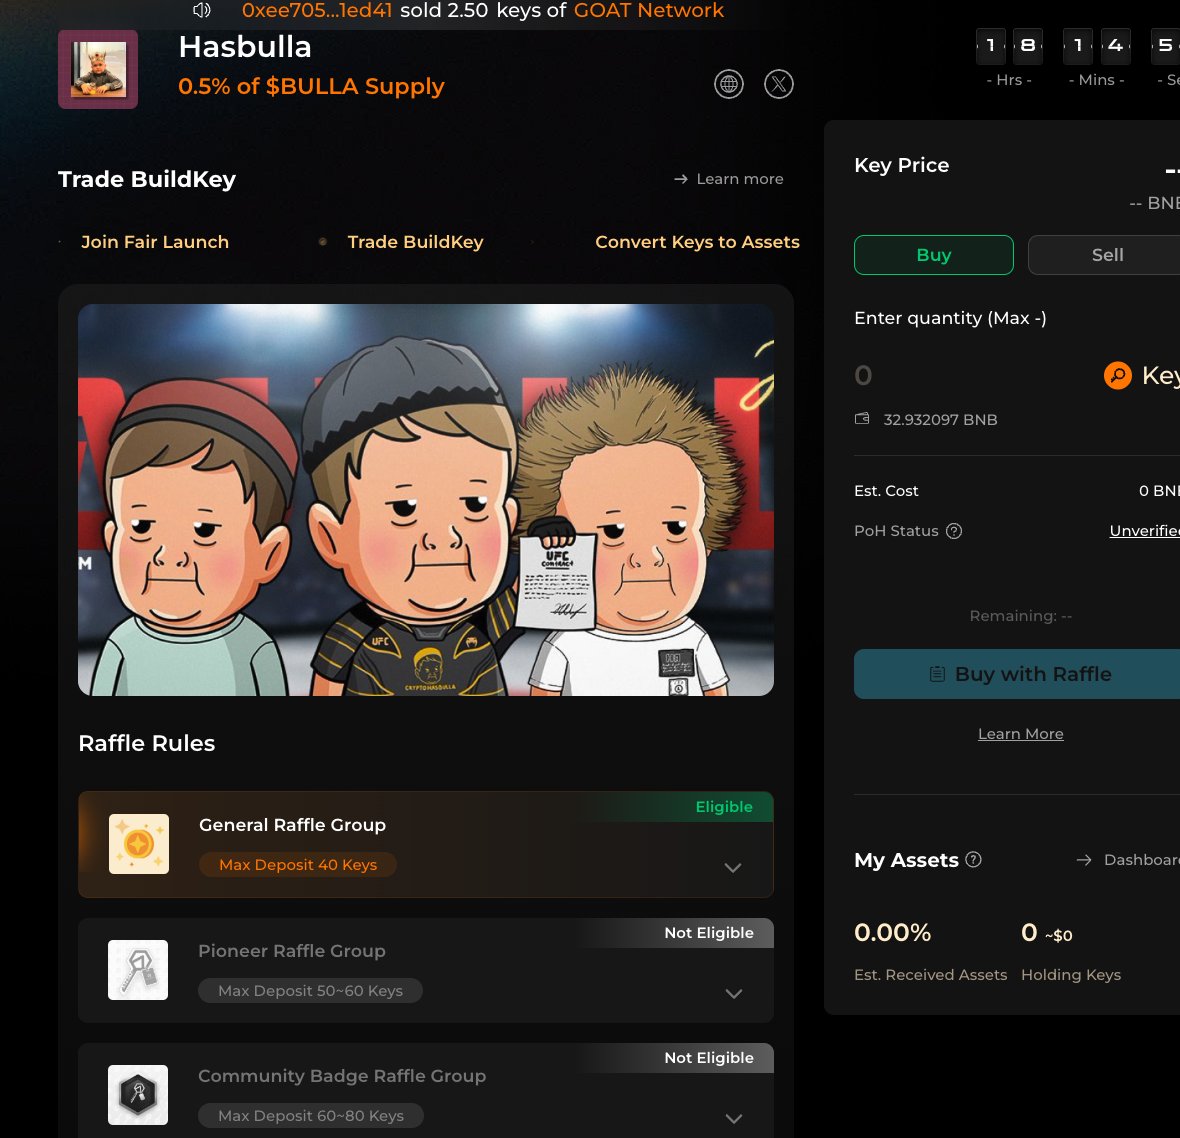Click the Max Deposit 40 Keys badge
The width and height of the screenshot is (1180, 1138).
coord(298,865)
